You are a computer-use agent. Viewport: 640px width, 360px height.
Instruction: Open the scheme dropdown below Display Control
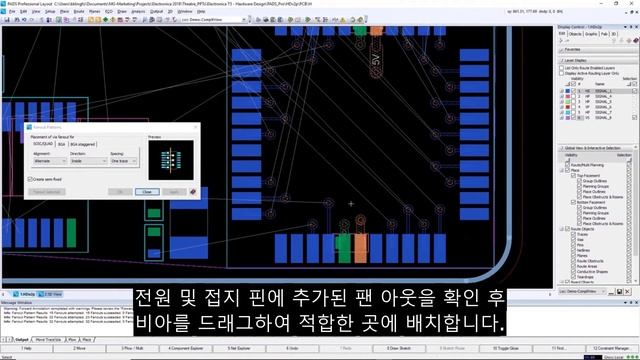coord(582,291)
